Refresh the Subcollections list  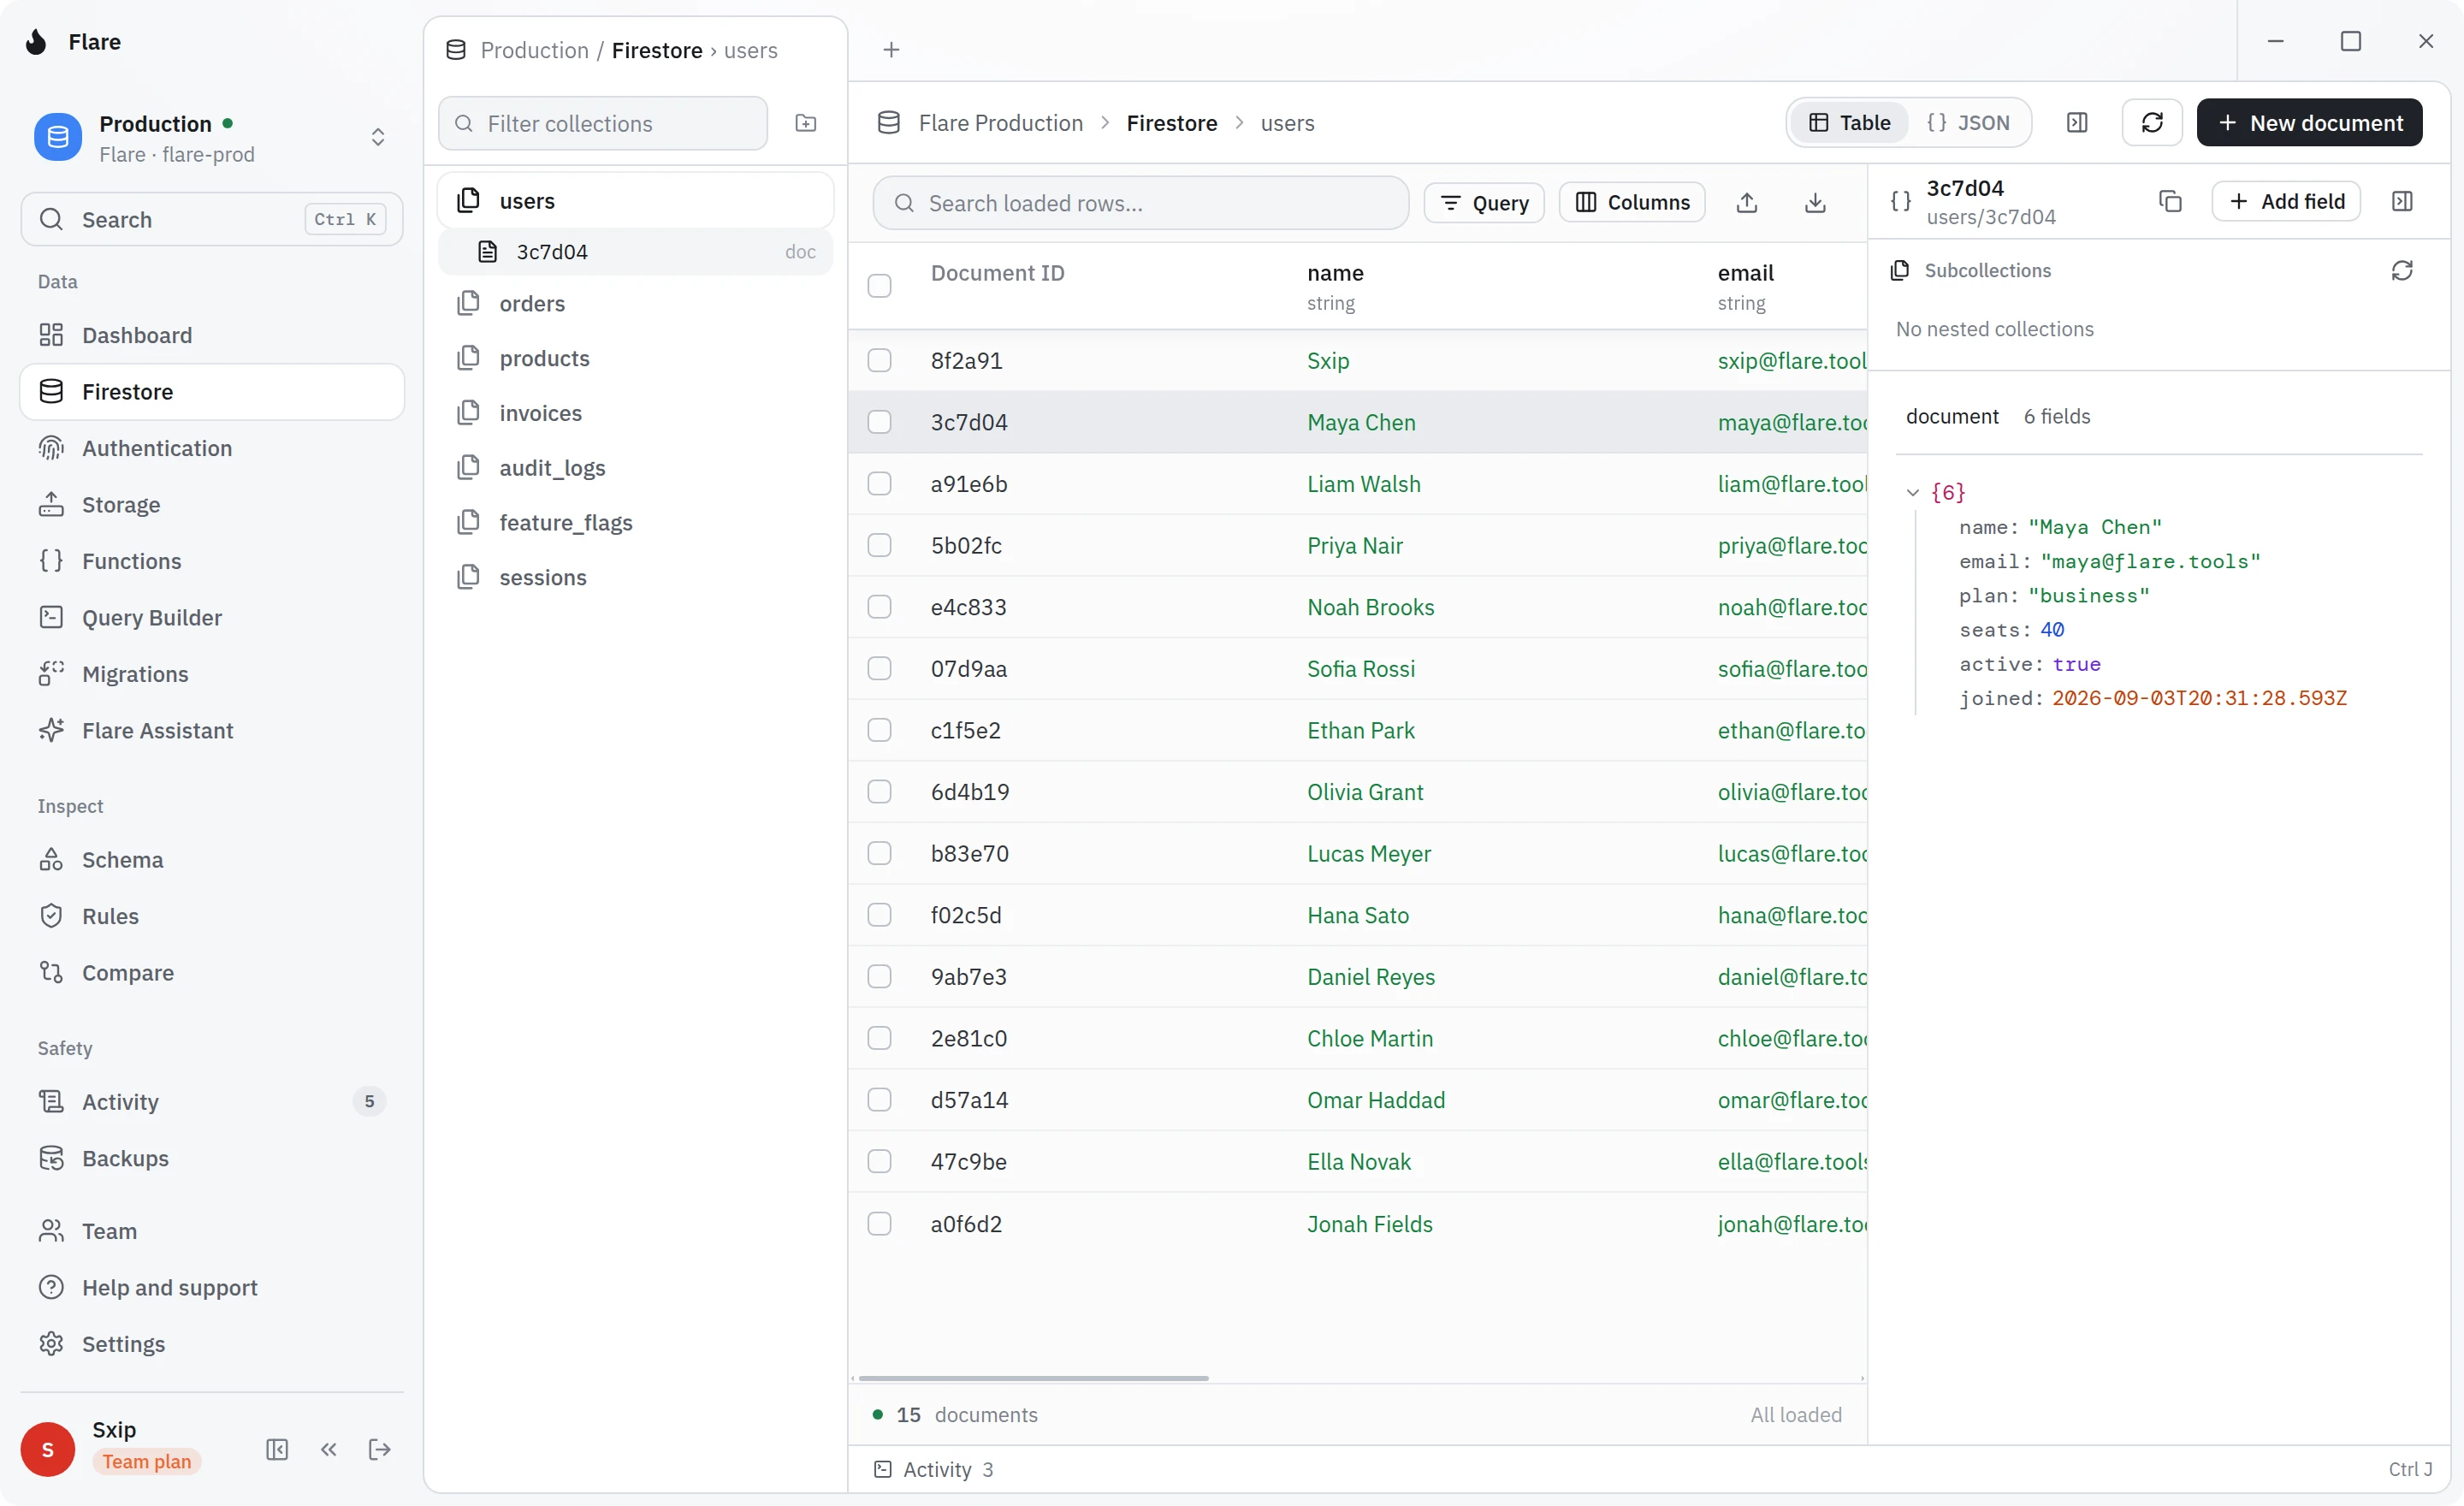2402,271
